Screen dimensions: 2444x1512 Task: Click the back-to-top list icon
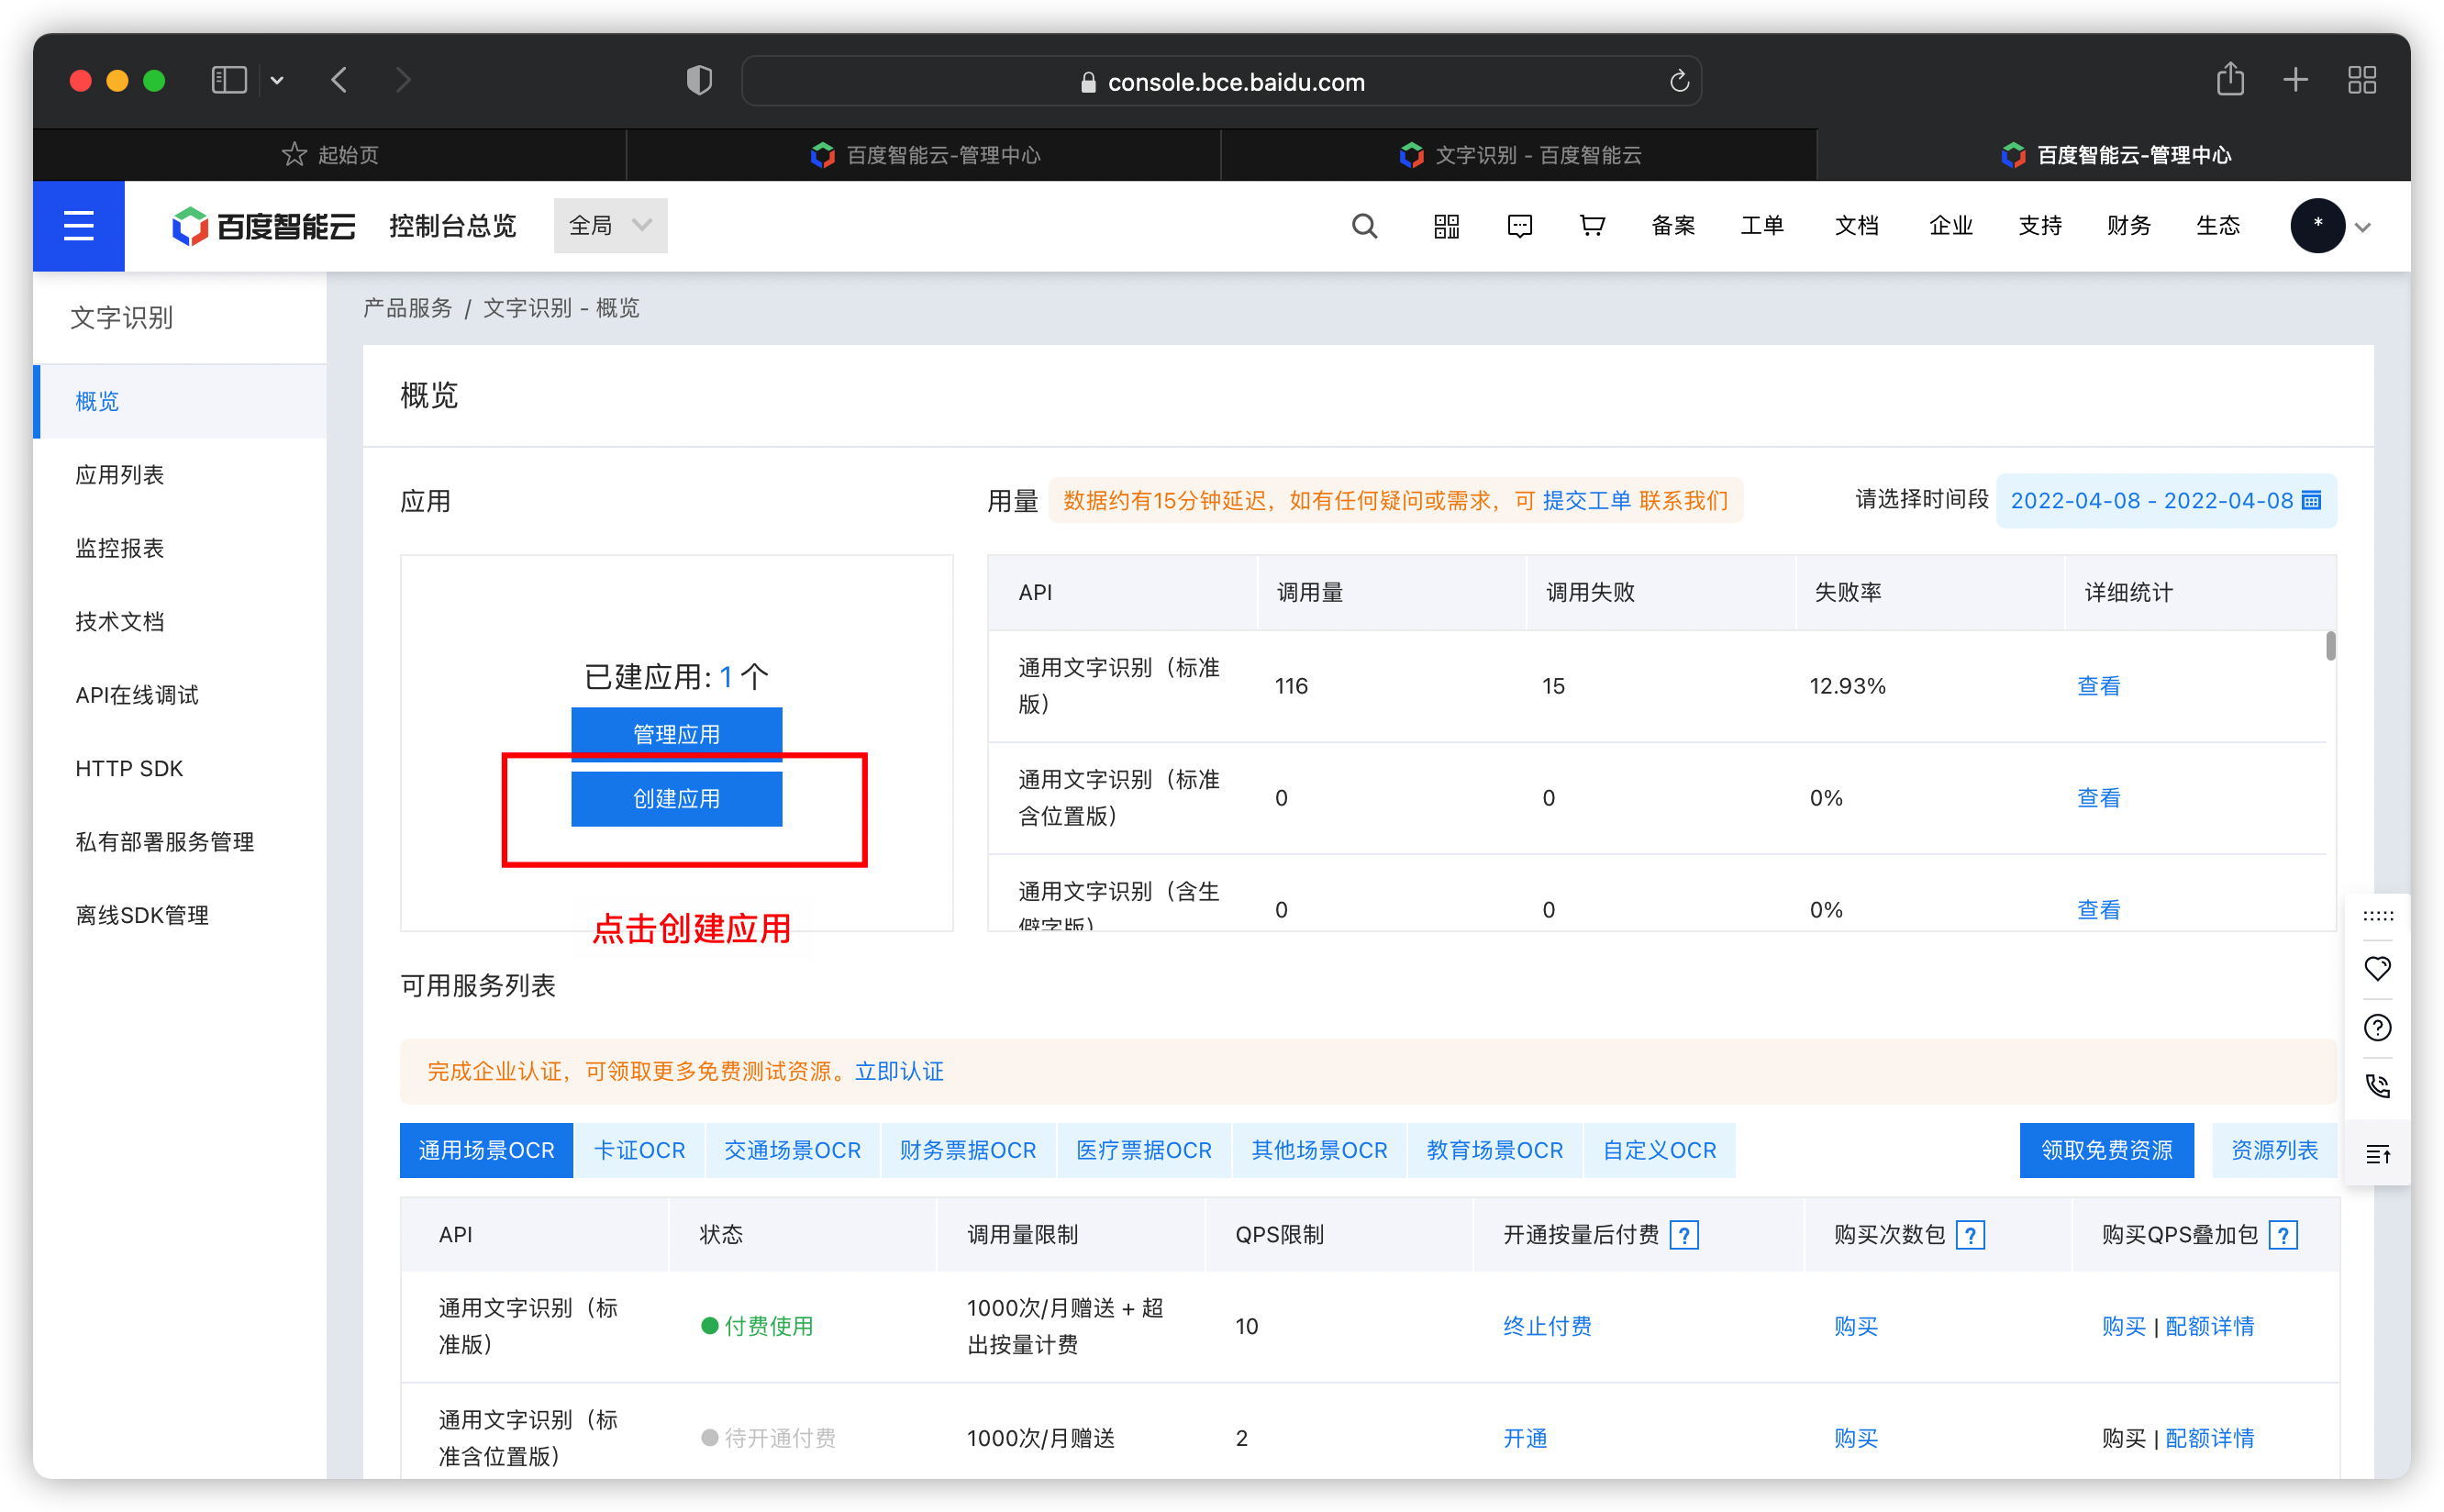click(2377, 1154)
